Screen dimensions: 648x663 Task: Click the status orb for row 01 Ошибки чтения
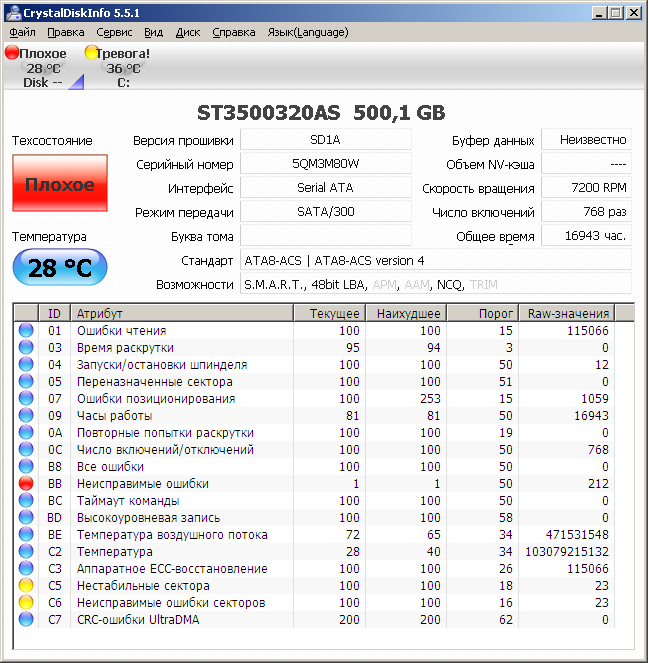(x=26, y=330)
